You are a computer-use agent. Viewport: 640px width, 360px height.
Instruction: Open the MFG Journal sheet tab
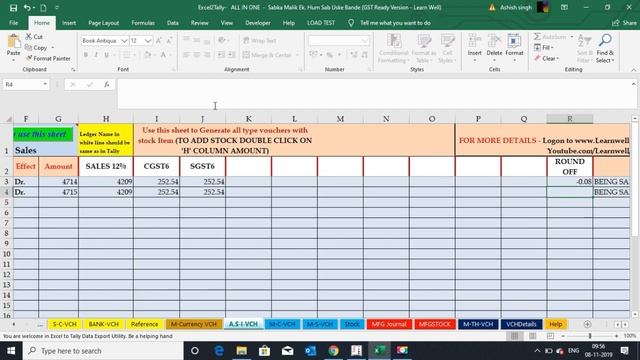(389, 324)
